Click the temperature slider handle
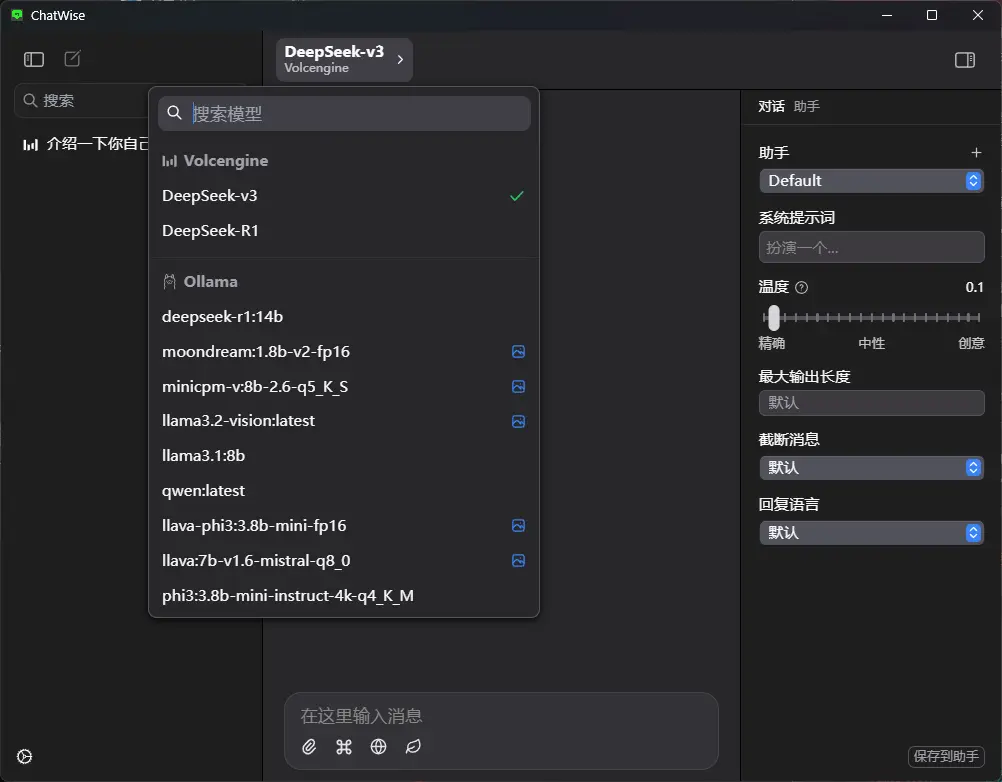1002x782 pixels. [x=773, y=318]
